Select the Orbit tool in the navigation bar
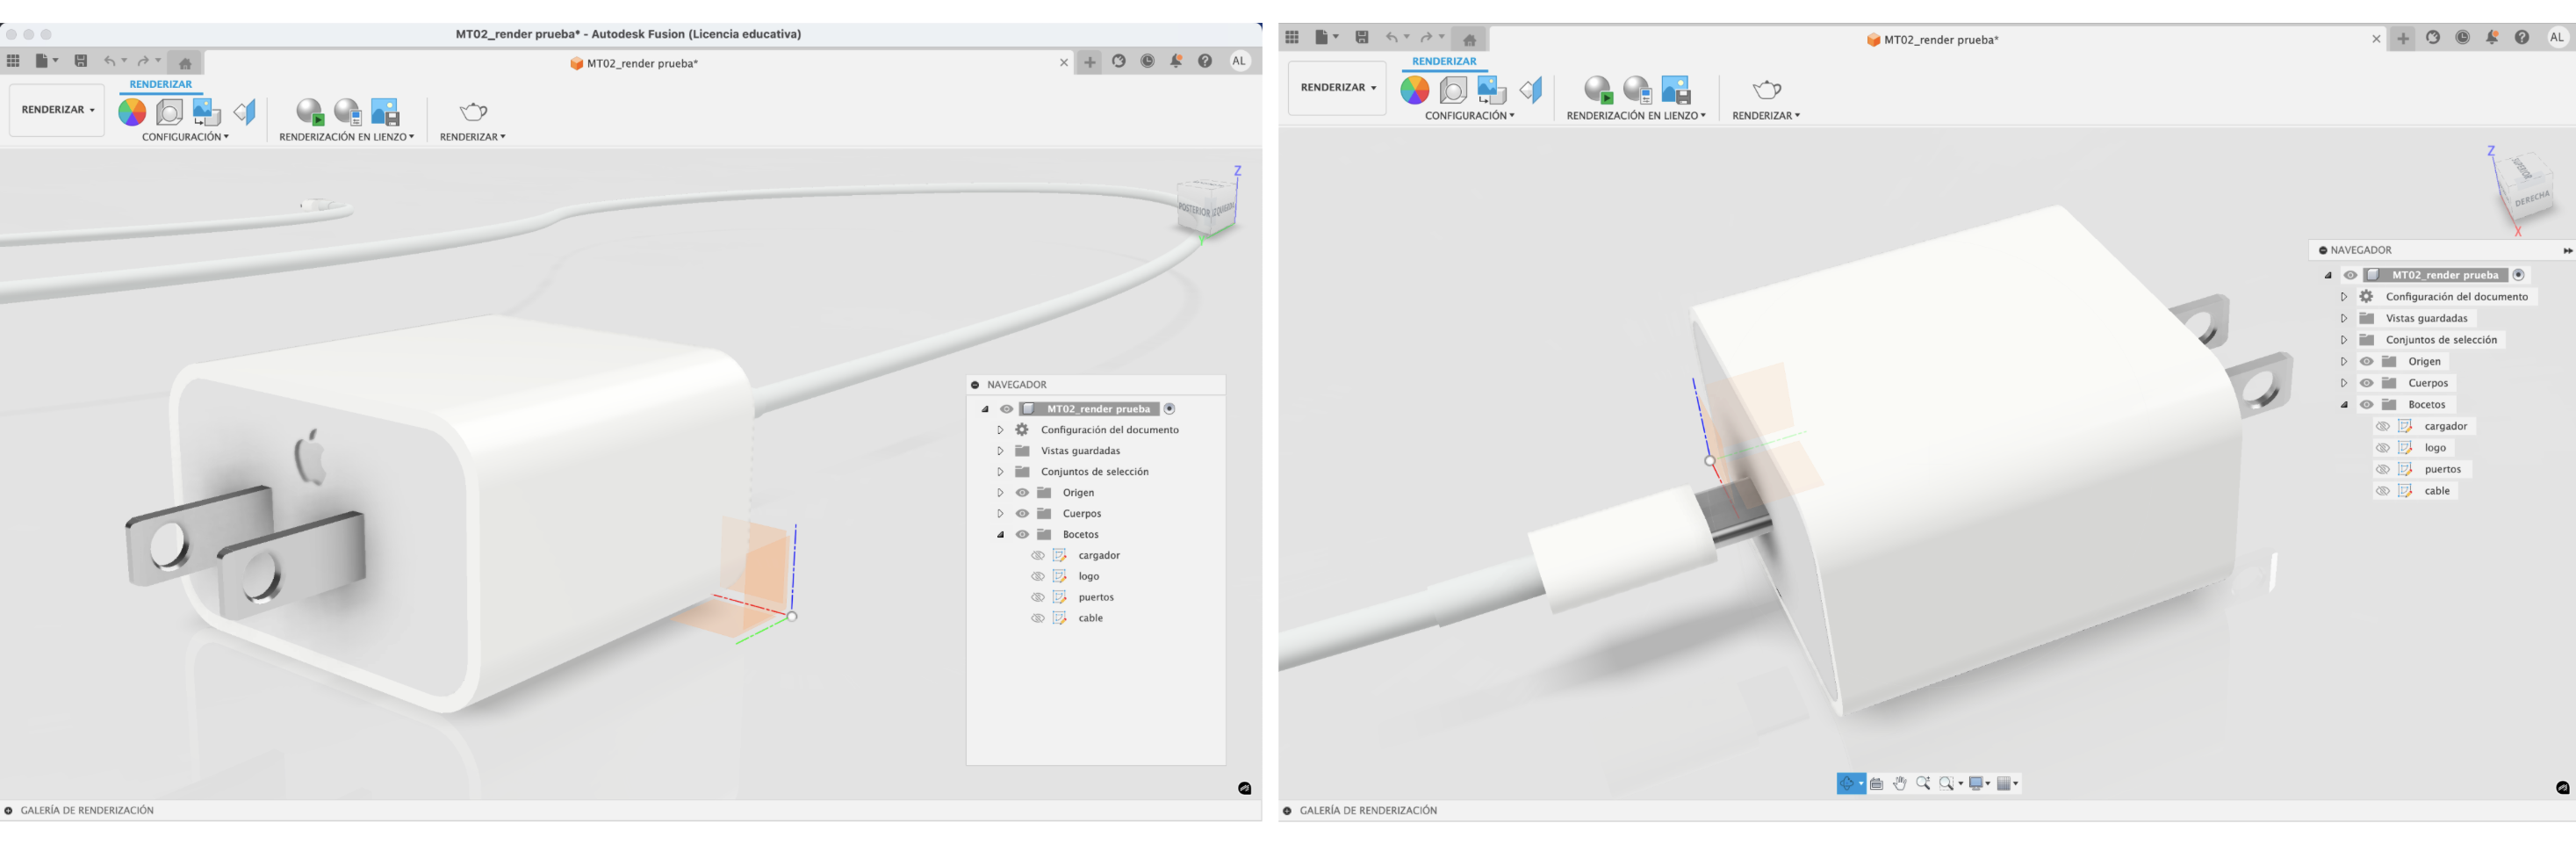The width and height of the screenshot is (2576, 845). [1846, 784]
